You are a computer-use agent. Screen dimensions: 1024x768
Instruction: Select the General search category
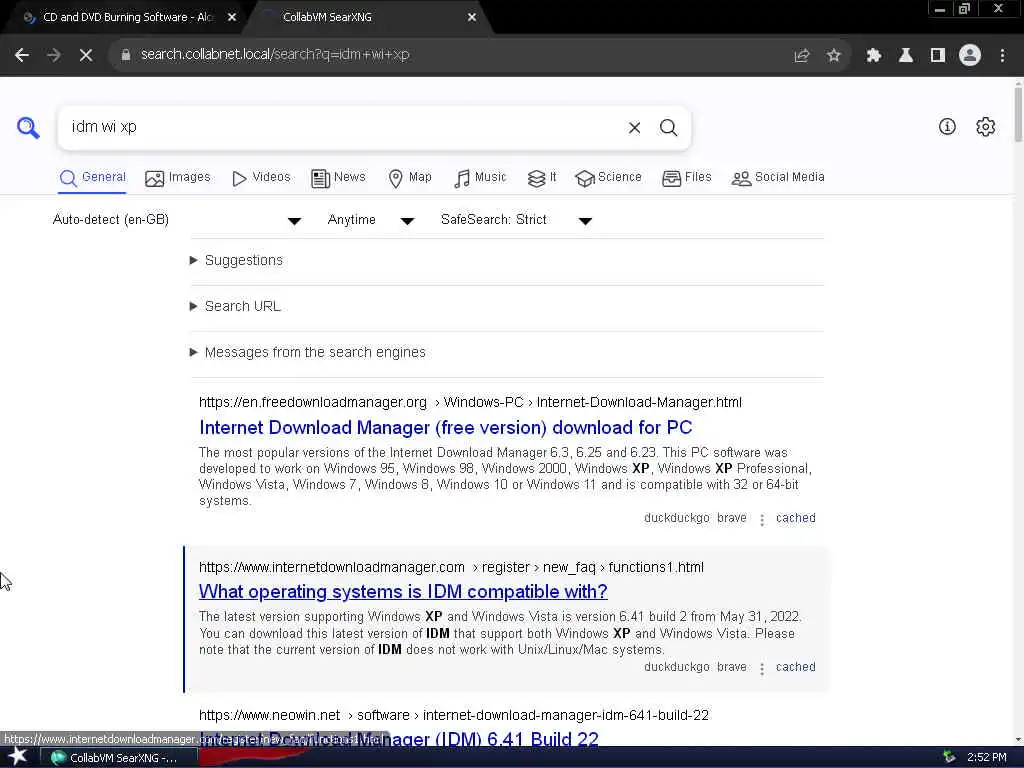click(92, 178)
